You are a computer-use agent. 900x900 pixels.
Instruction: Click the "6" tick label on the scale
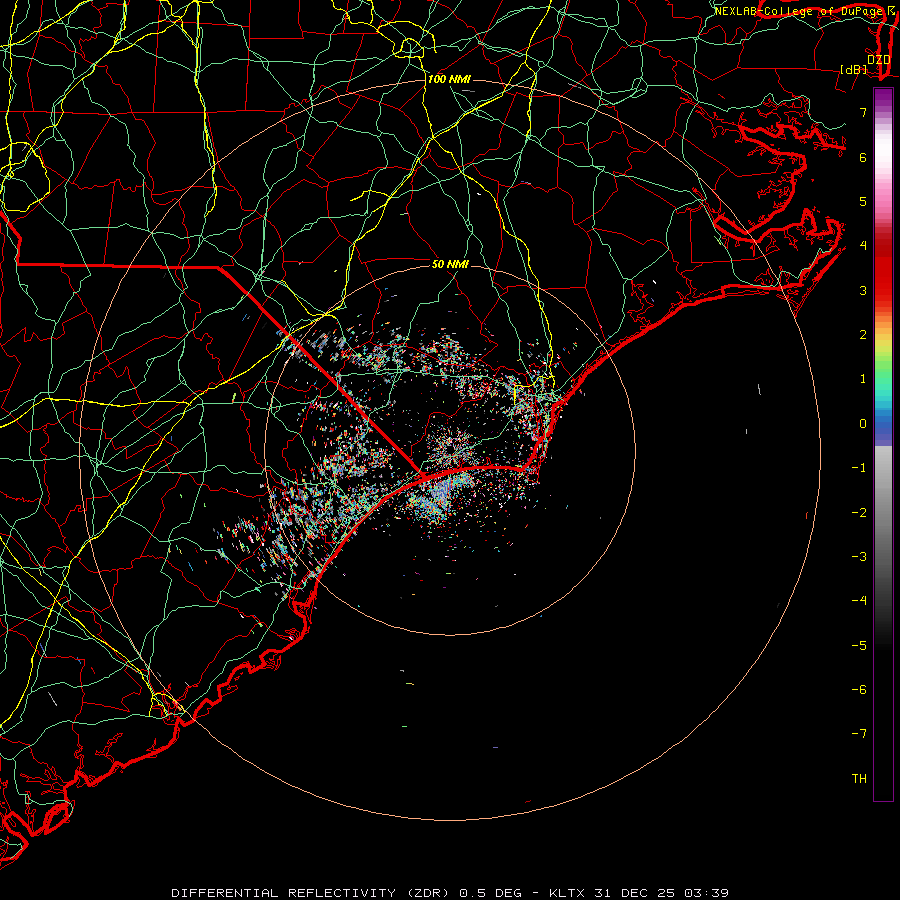863,157
